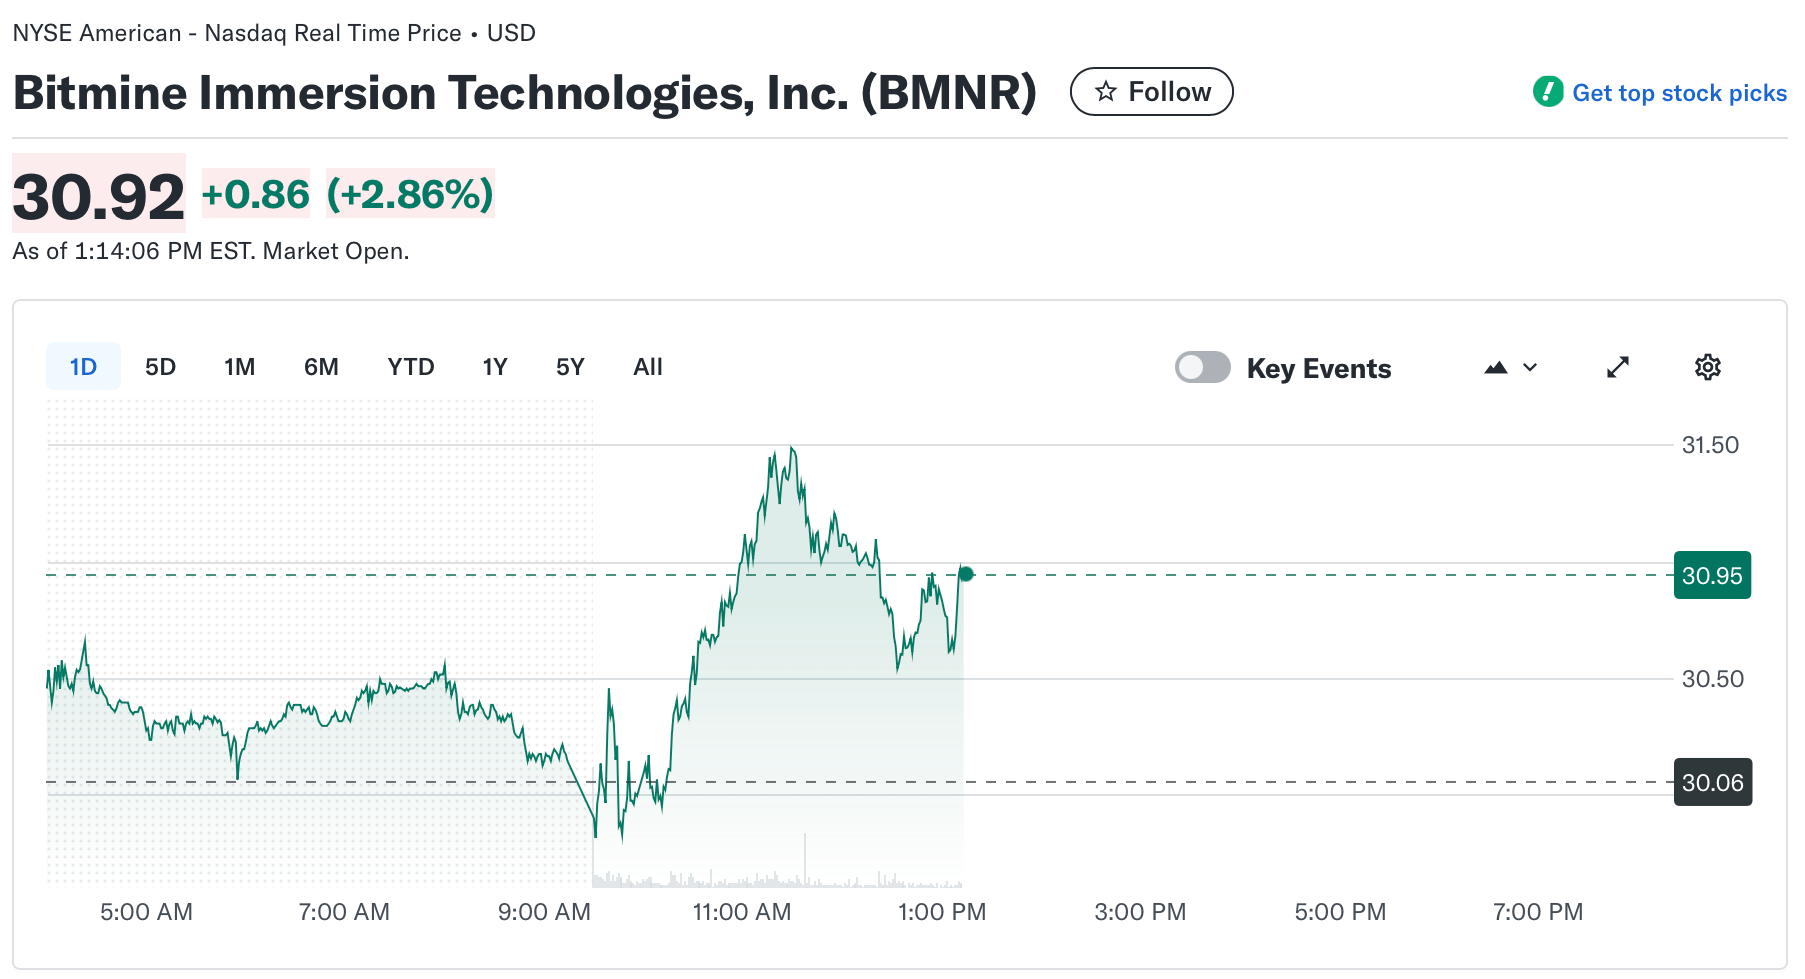Click the current price marker dot on chart

tap(966, 574)
